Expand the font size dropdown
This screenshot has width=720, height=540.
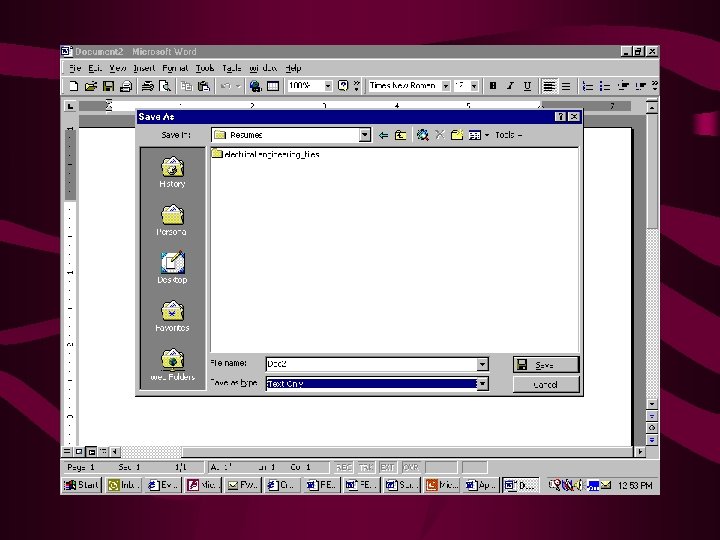click(474, 86)
